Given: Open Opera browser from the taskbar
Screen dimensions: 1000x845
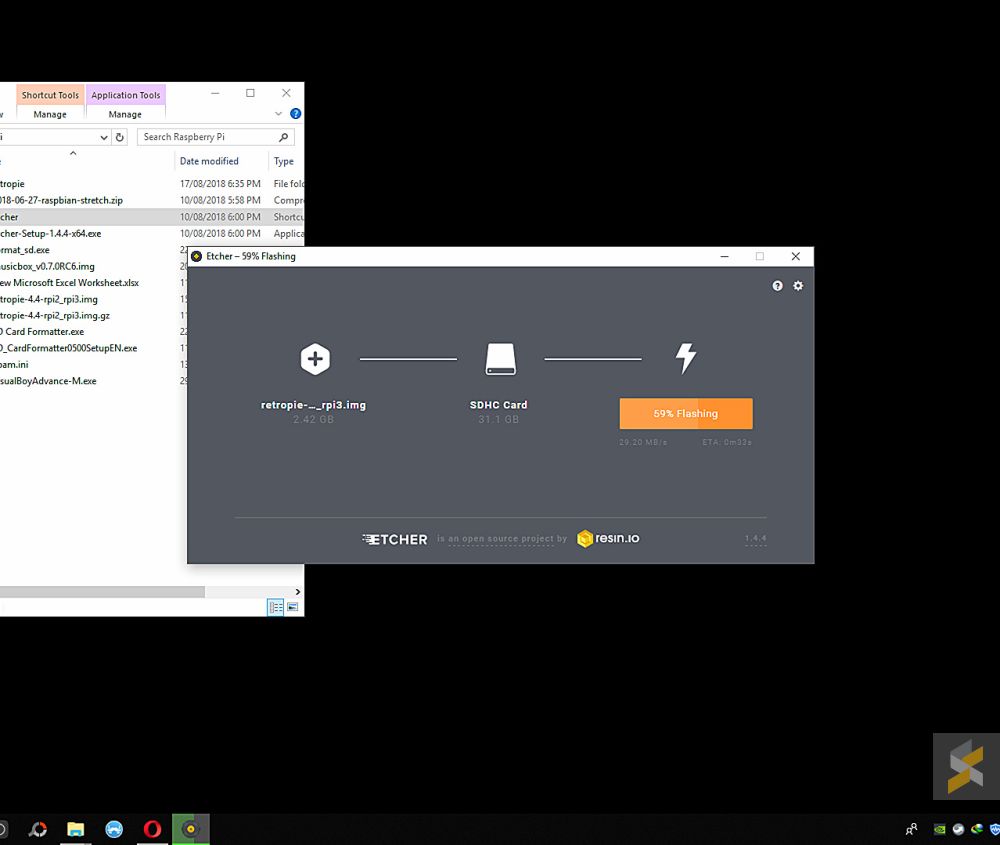Looking at the screenshot, I should (152, 829).
